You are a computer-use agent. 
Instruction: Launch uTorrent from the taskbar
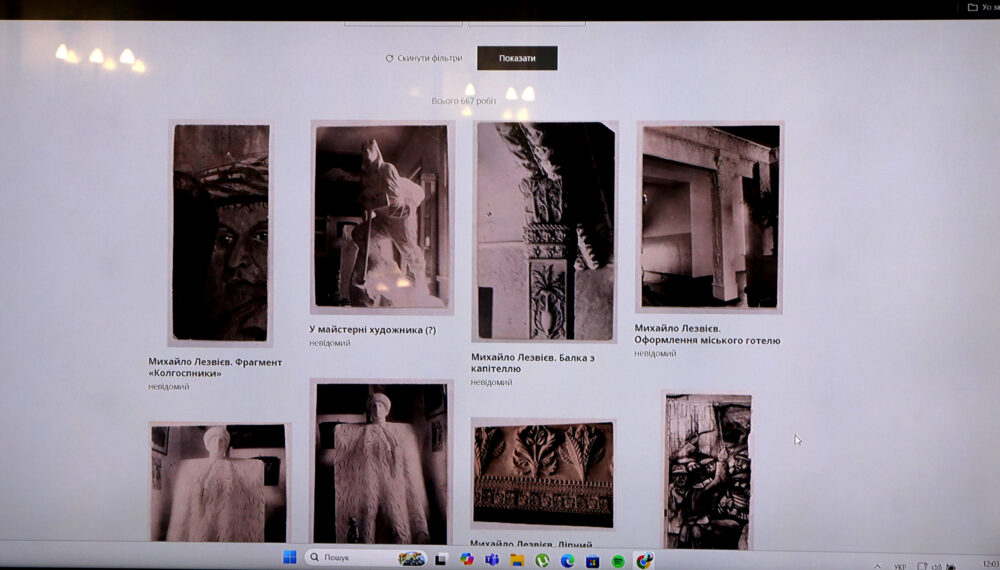tap(542, 560)
